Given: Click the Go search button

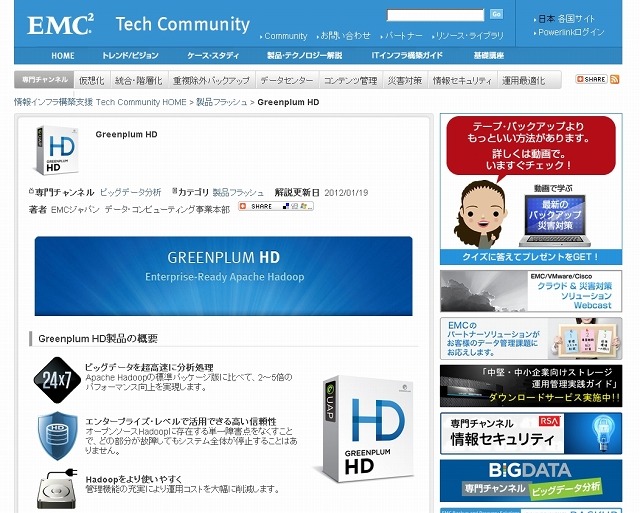Looking at the screenshot, I should click(496, 14).
